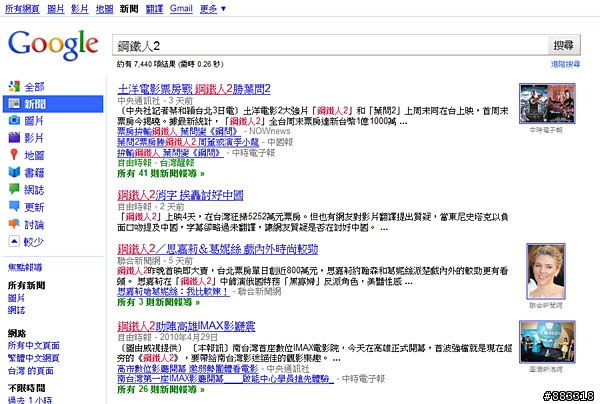The height and width of the screenshot is (404, 600).
Task: Select 繁體中文網頁 filter
Action: 34,358
